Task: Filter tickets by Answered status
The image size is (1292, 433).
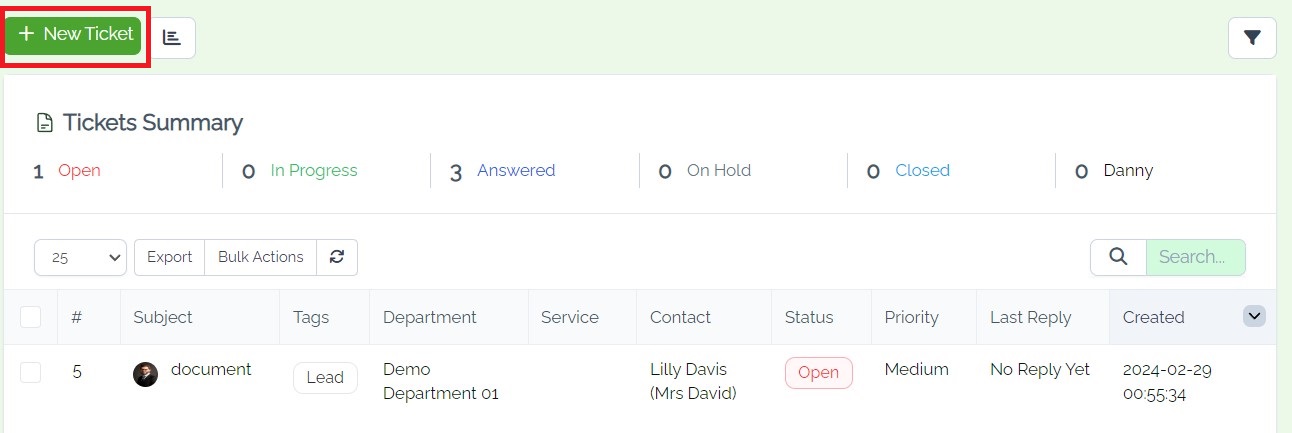Action: (516, 171)
